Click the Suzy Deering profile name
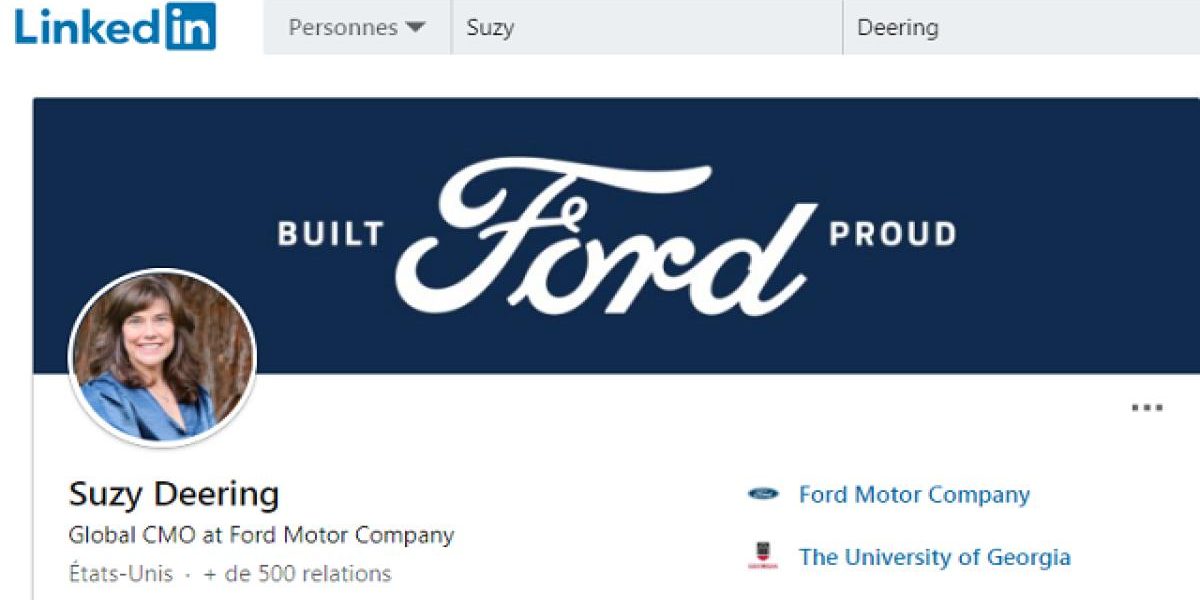The height and width of the screenshot is (600, 1200). click(x=174, y=494)
